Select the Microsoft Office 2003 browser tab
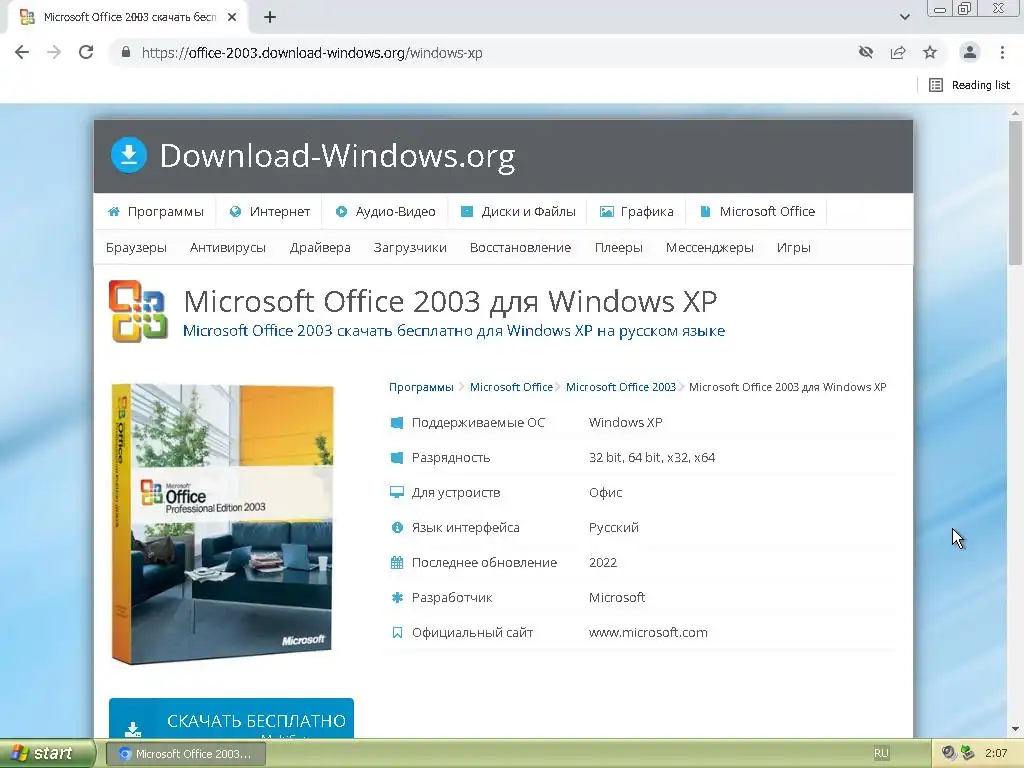 (127, 18)
